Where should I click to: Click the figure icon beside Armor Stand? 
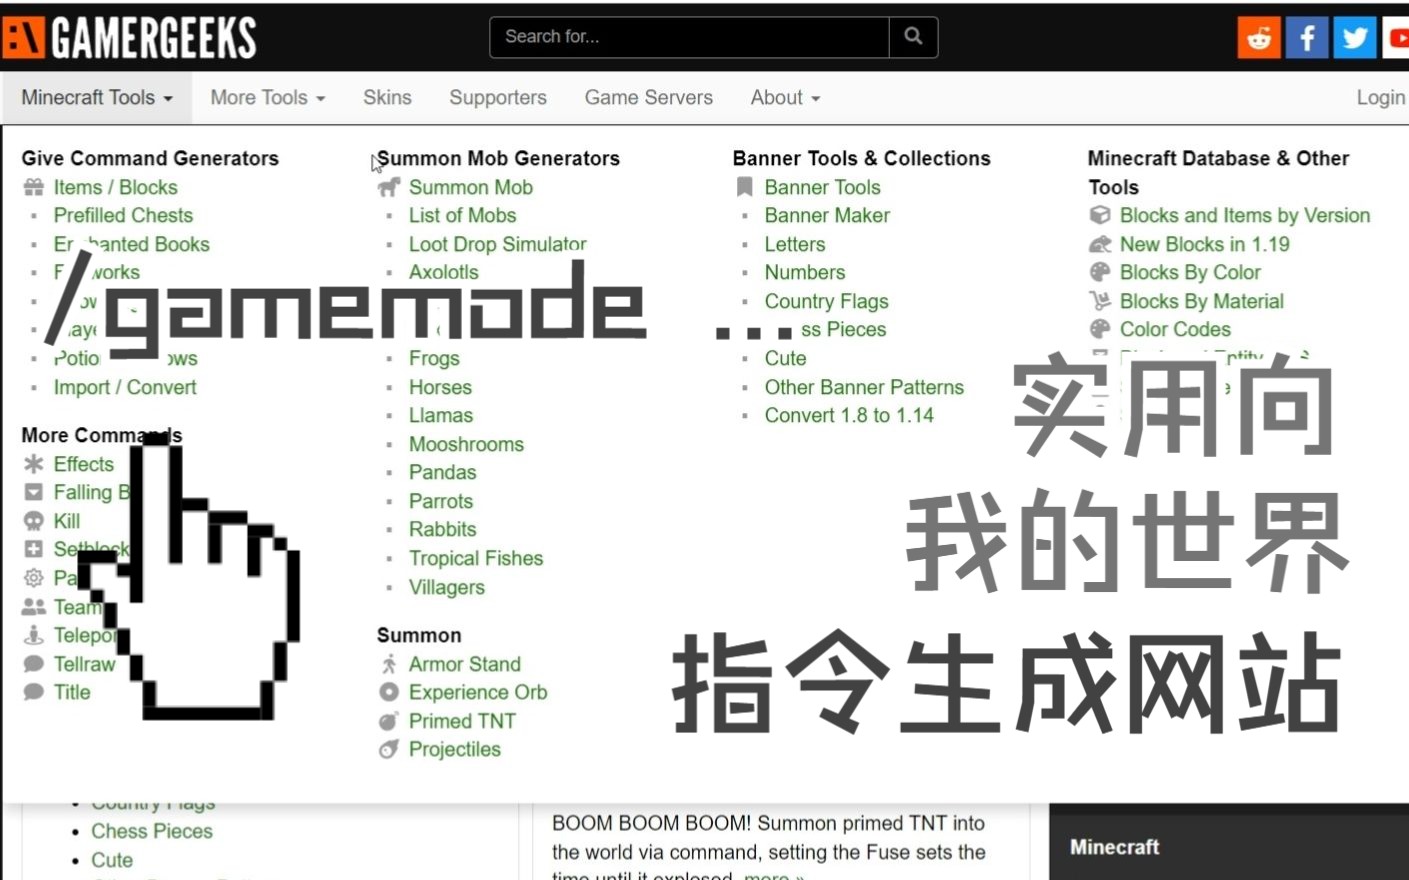pos(389,664)
